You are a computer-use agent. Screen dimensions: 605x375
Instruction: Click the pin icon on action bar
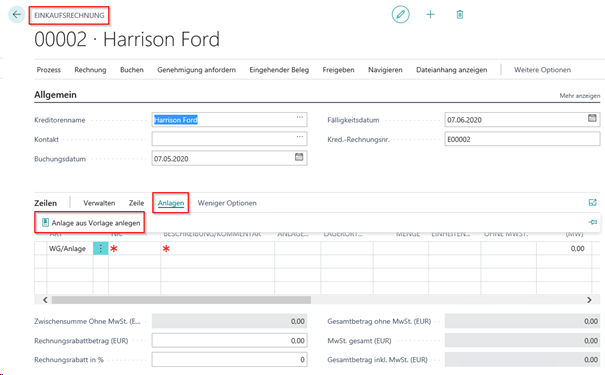click(593, 222)
